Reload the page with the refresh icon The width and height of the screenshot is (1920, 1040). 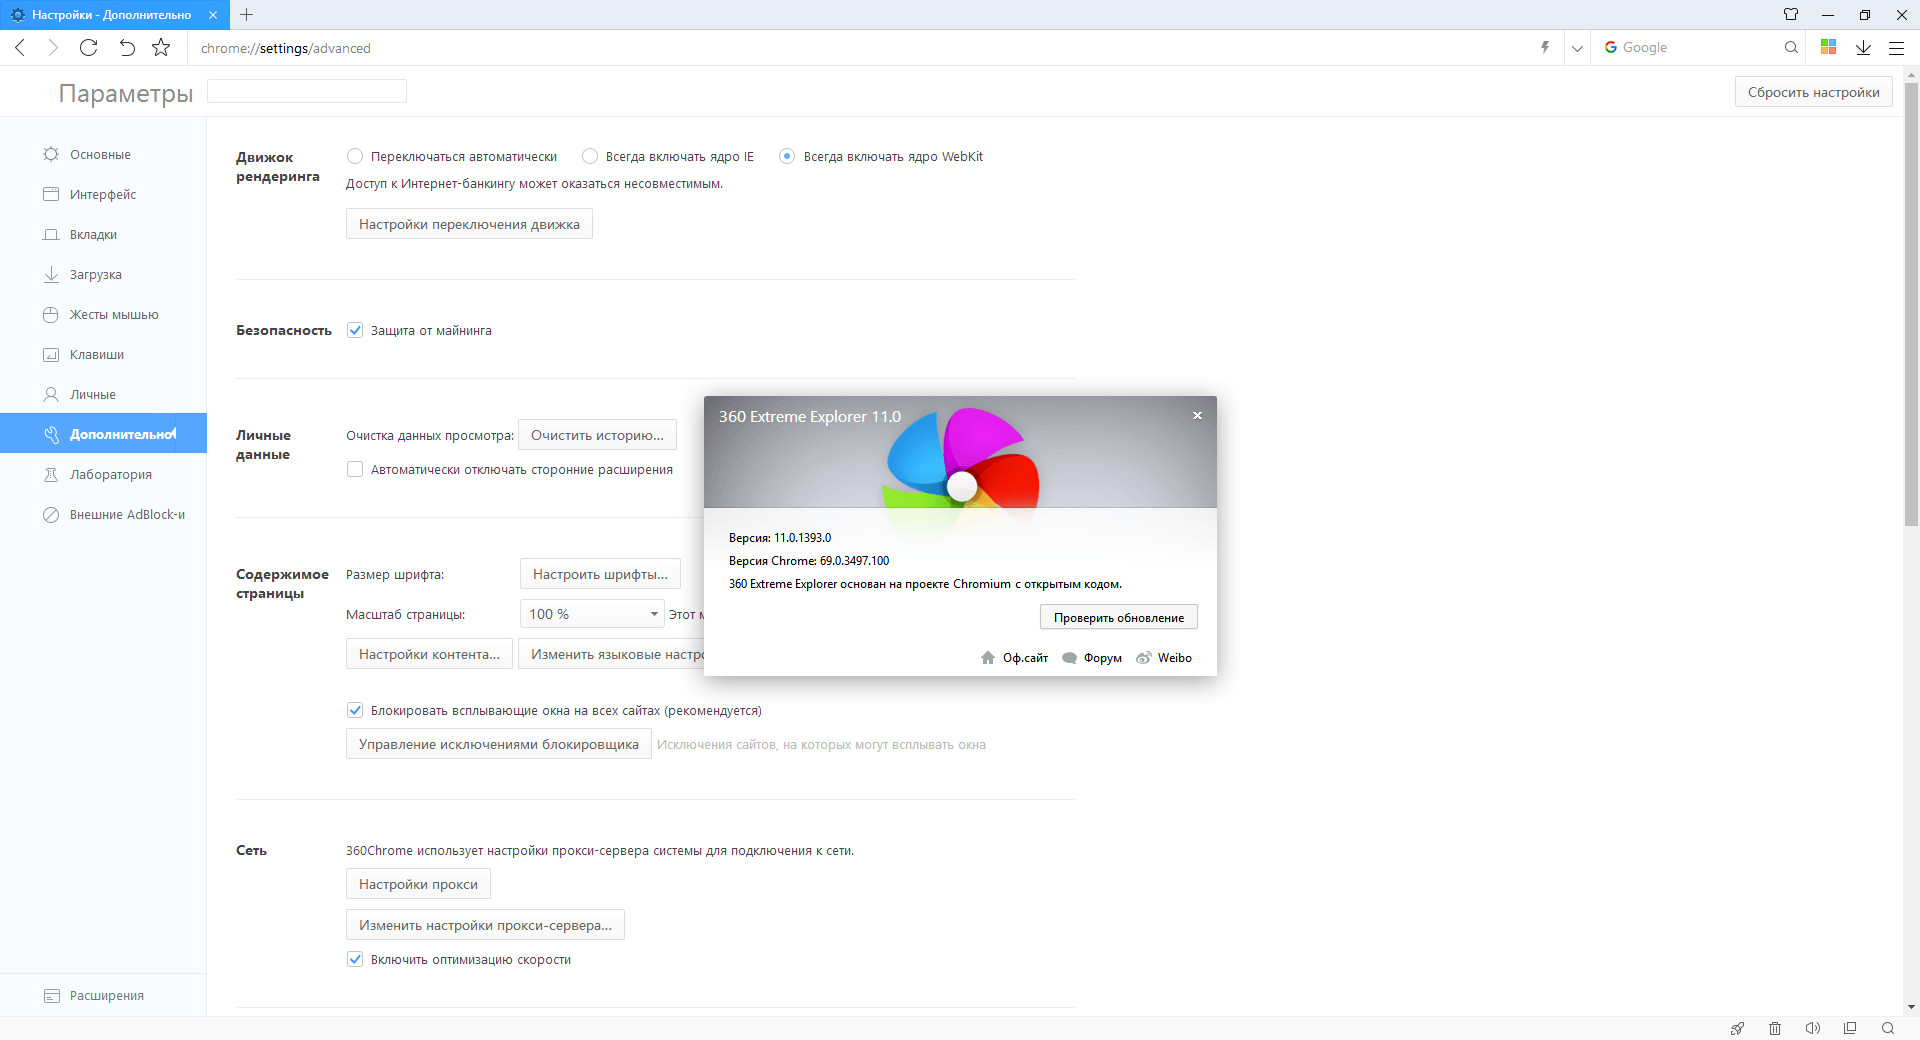click(88, 47)
